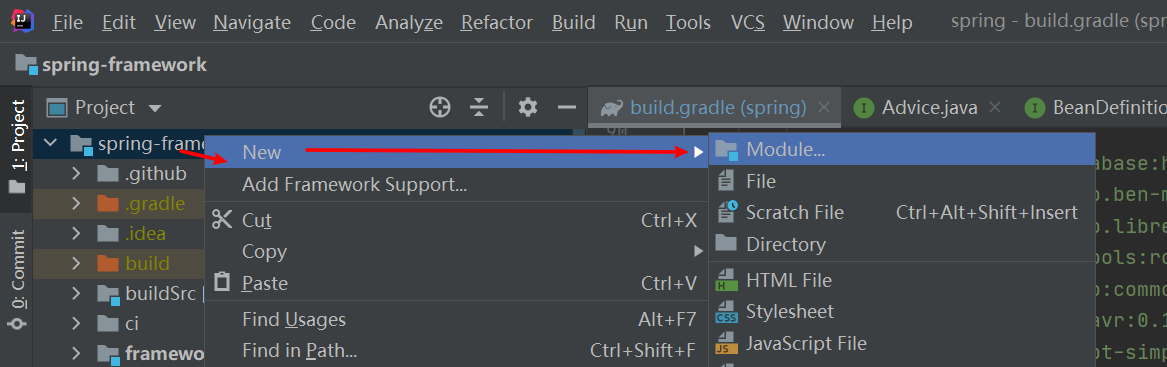Open the Project view dropdown
Screen dimensions: 1167x367
pyautogui.click(x=104, y=107)
